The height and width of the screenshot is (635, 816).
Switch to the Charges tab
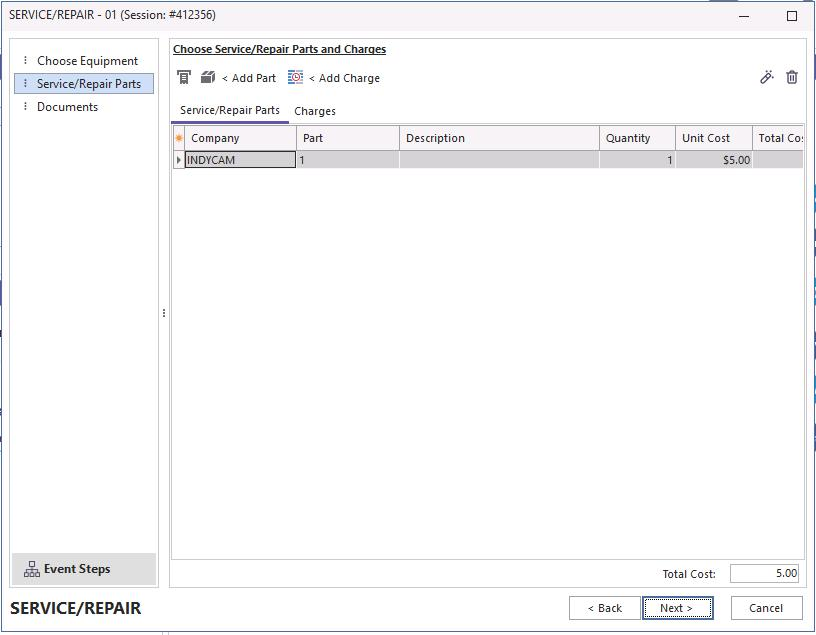(x=314, y=111)
